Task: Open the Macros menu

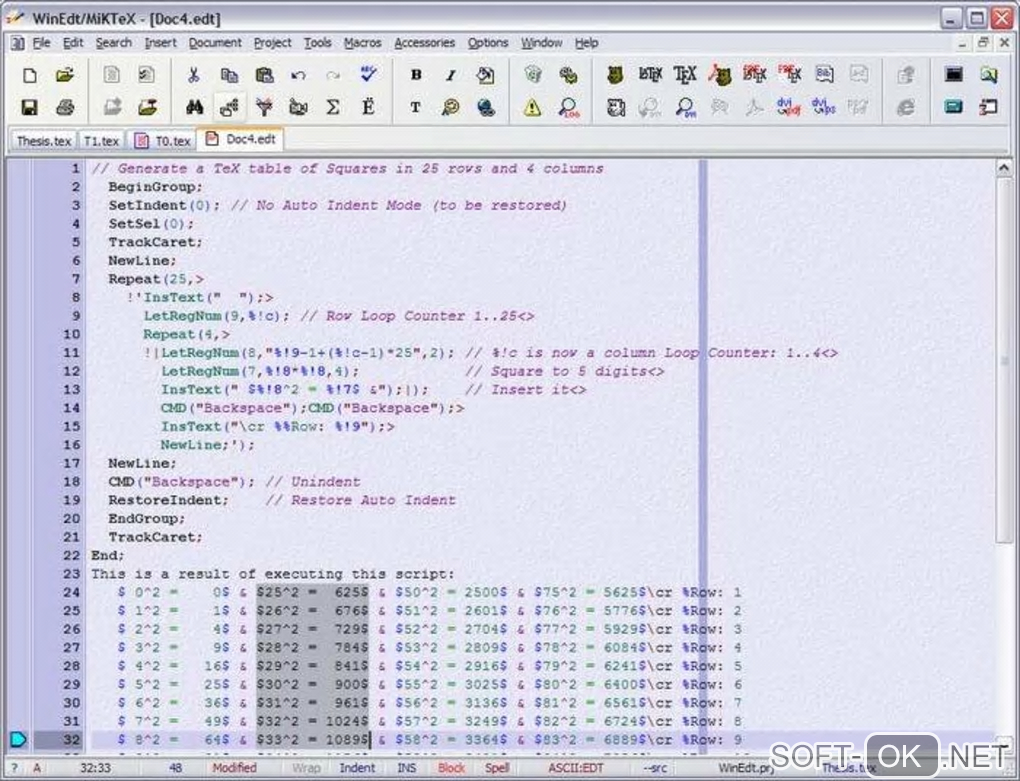Action: (362, 43)
